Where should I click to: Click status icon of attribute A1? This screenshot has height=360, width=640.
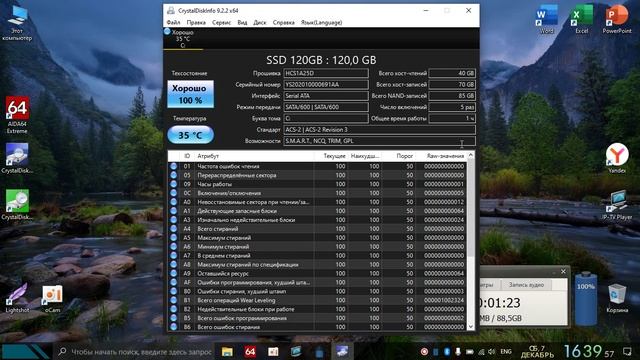173,211
